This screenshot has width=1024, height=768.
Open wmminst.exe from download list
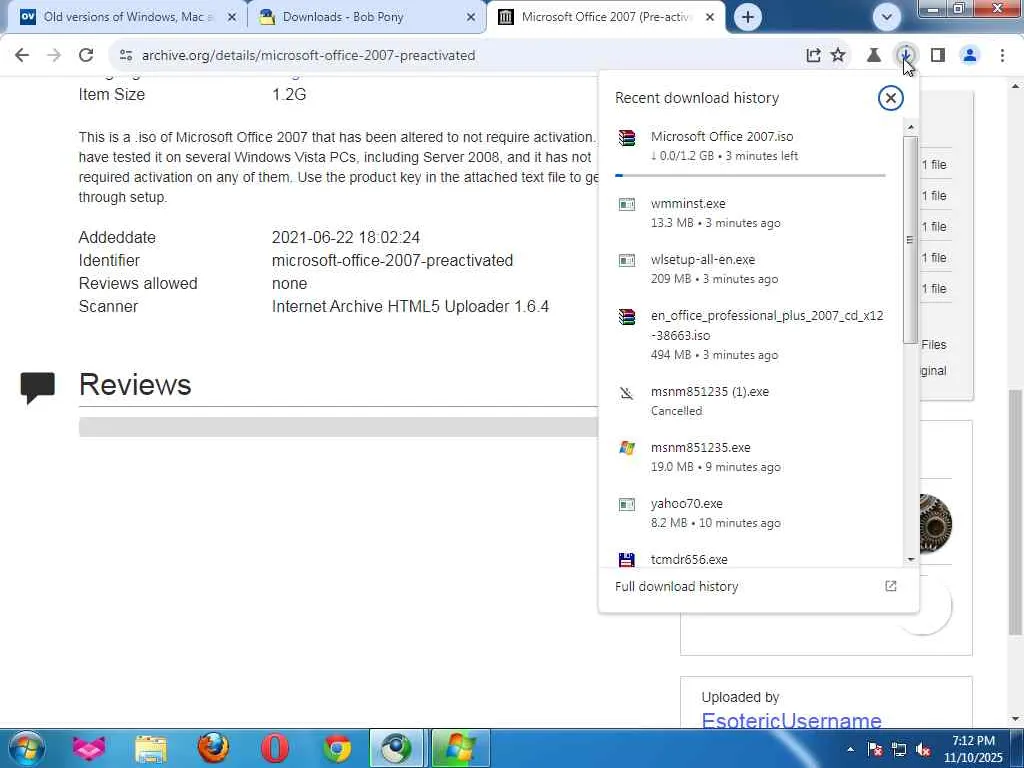[x=750, y=213]
